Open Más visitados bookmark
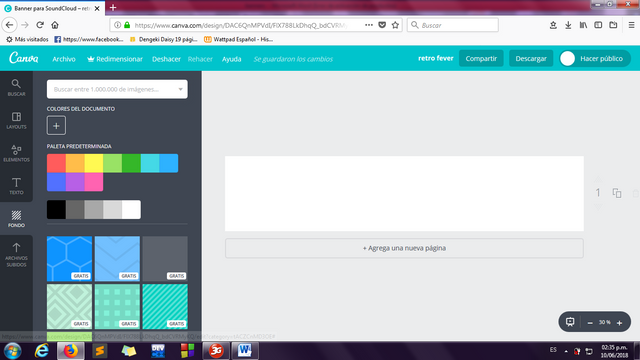The height and width of the screenshot is (360, 640). pyautogui.click(x=27, y=39)
